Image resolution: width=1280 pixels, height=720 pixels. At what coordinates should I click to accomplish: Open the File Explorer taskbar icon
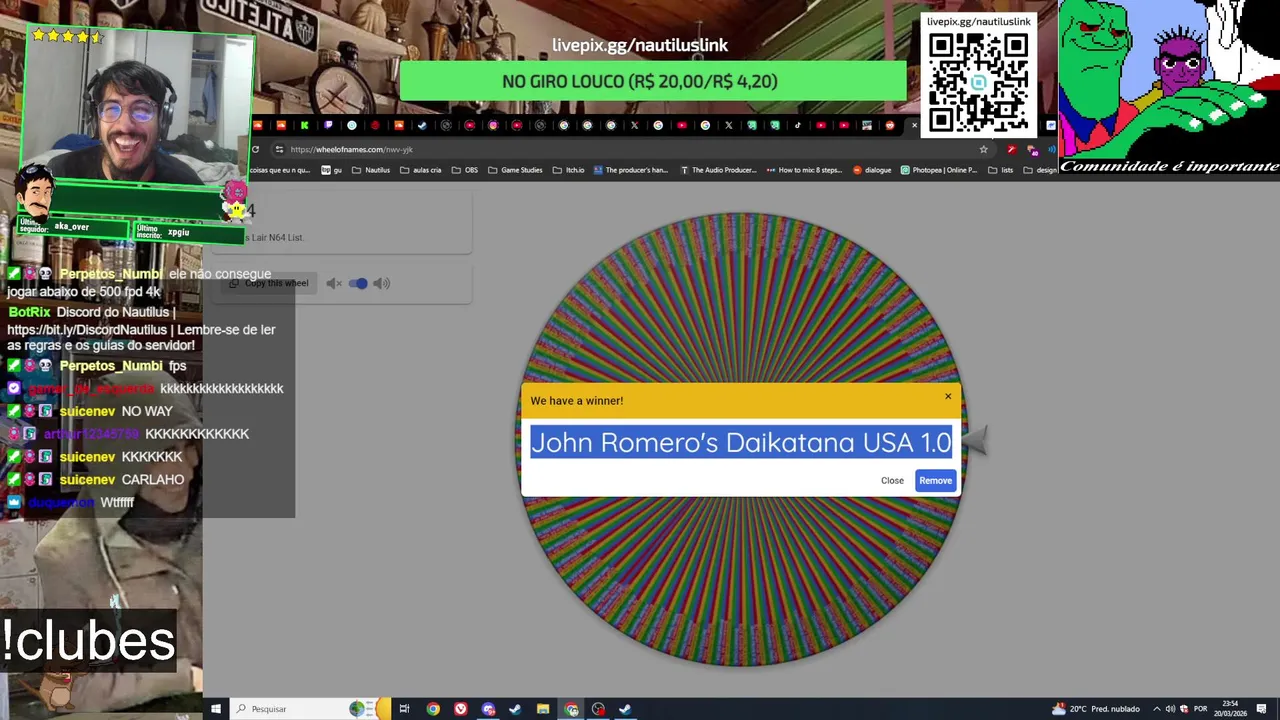[x=543, y=709]
